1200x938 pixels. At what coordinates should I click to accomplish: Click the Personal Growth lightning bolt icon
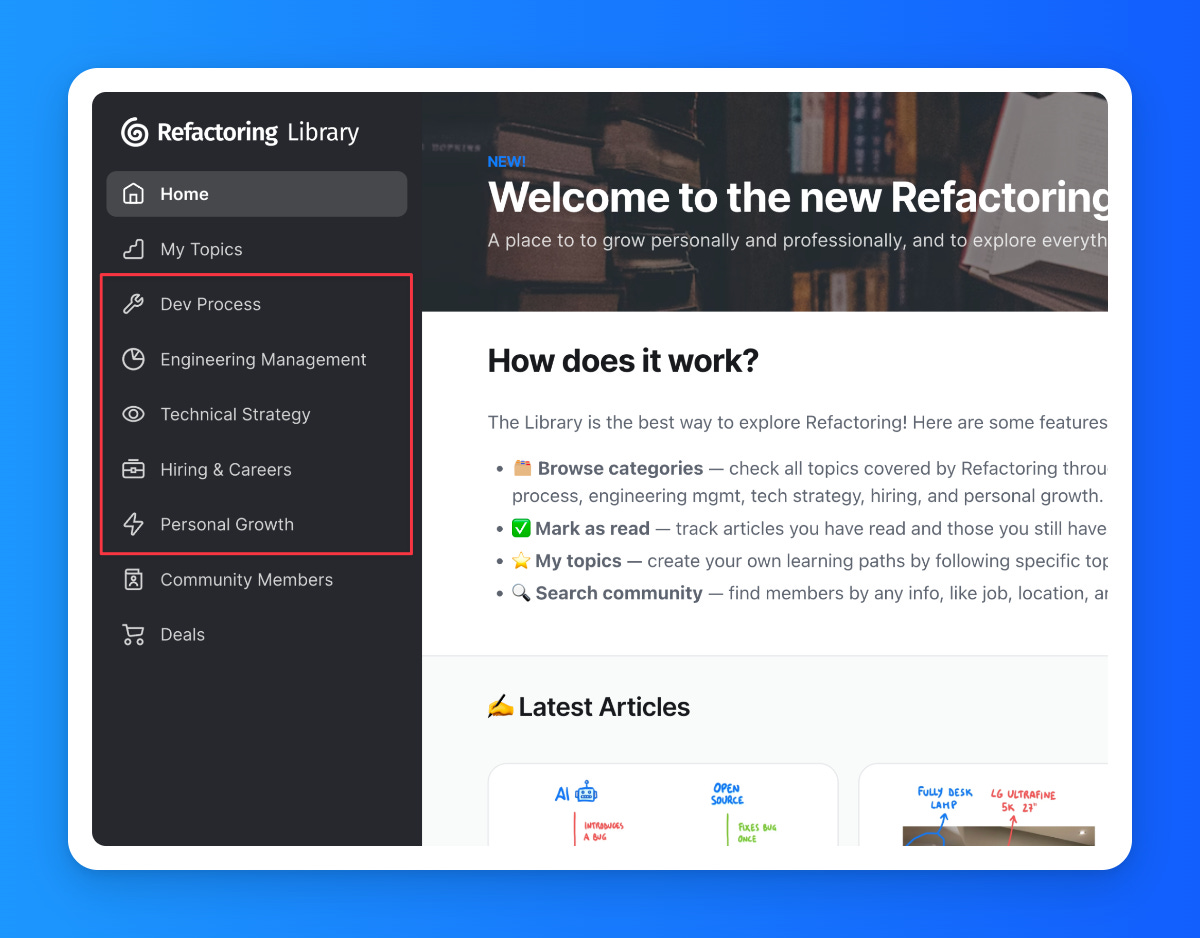(x=133, y=524)
